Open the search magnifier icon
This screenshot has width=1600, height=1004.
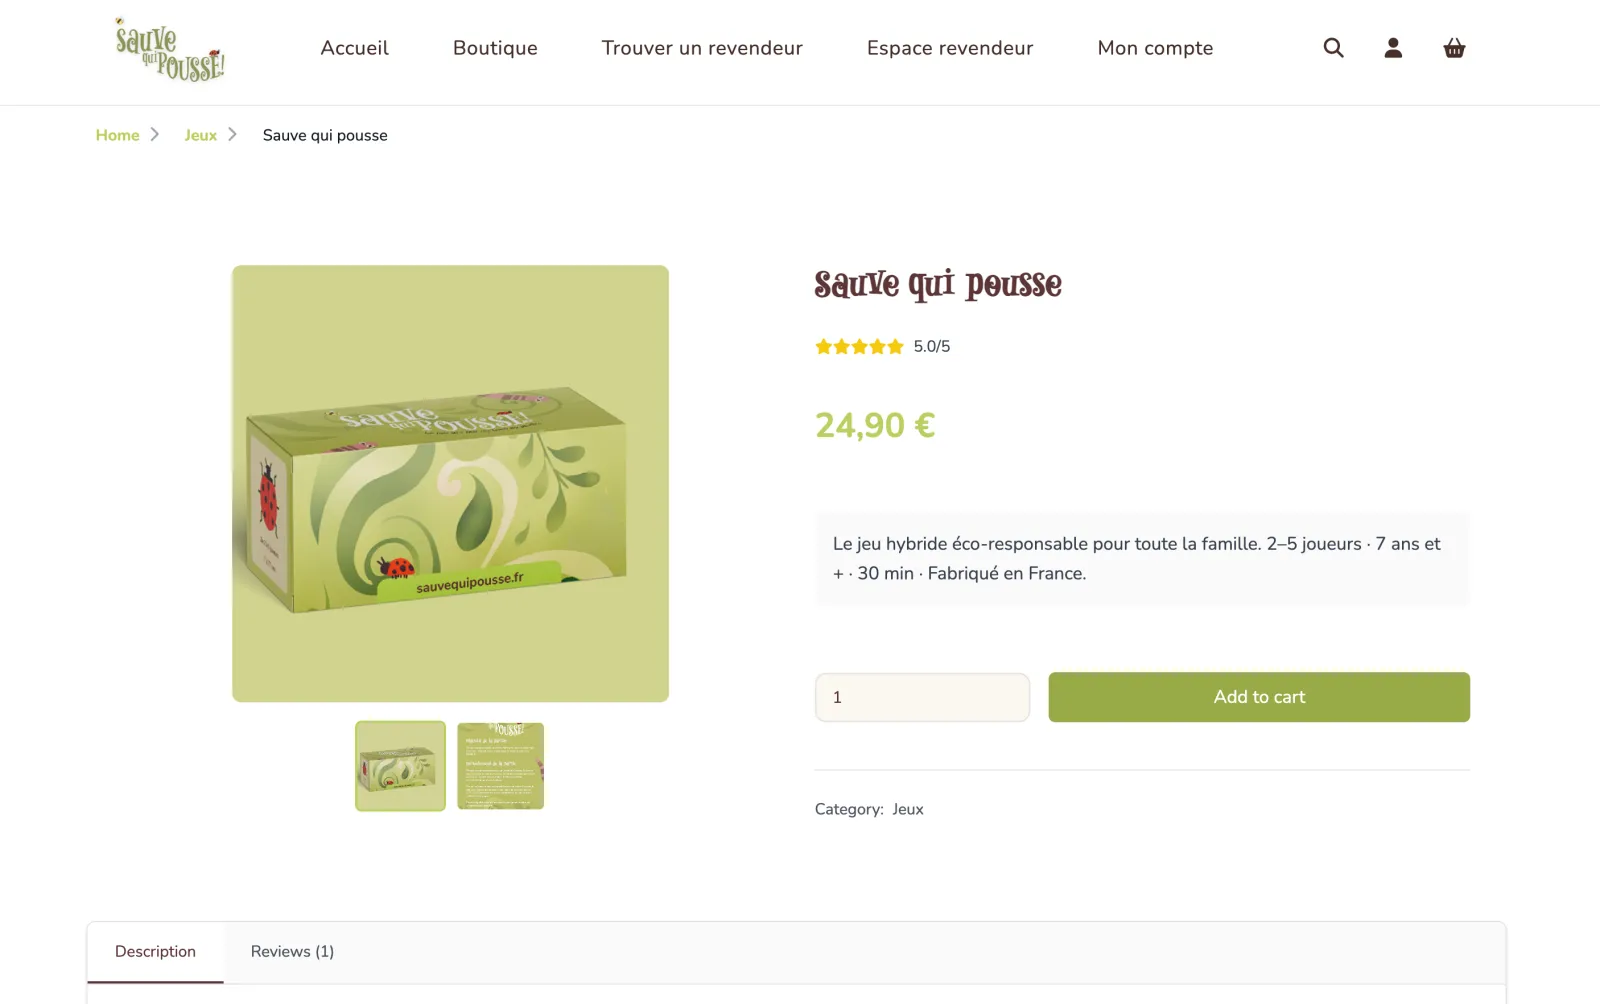pyautogui.click(x=1333, y=48)
